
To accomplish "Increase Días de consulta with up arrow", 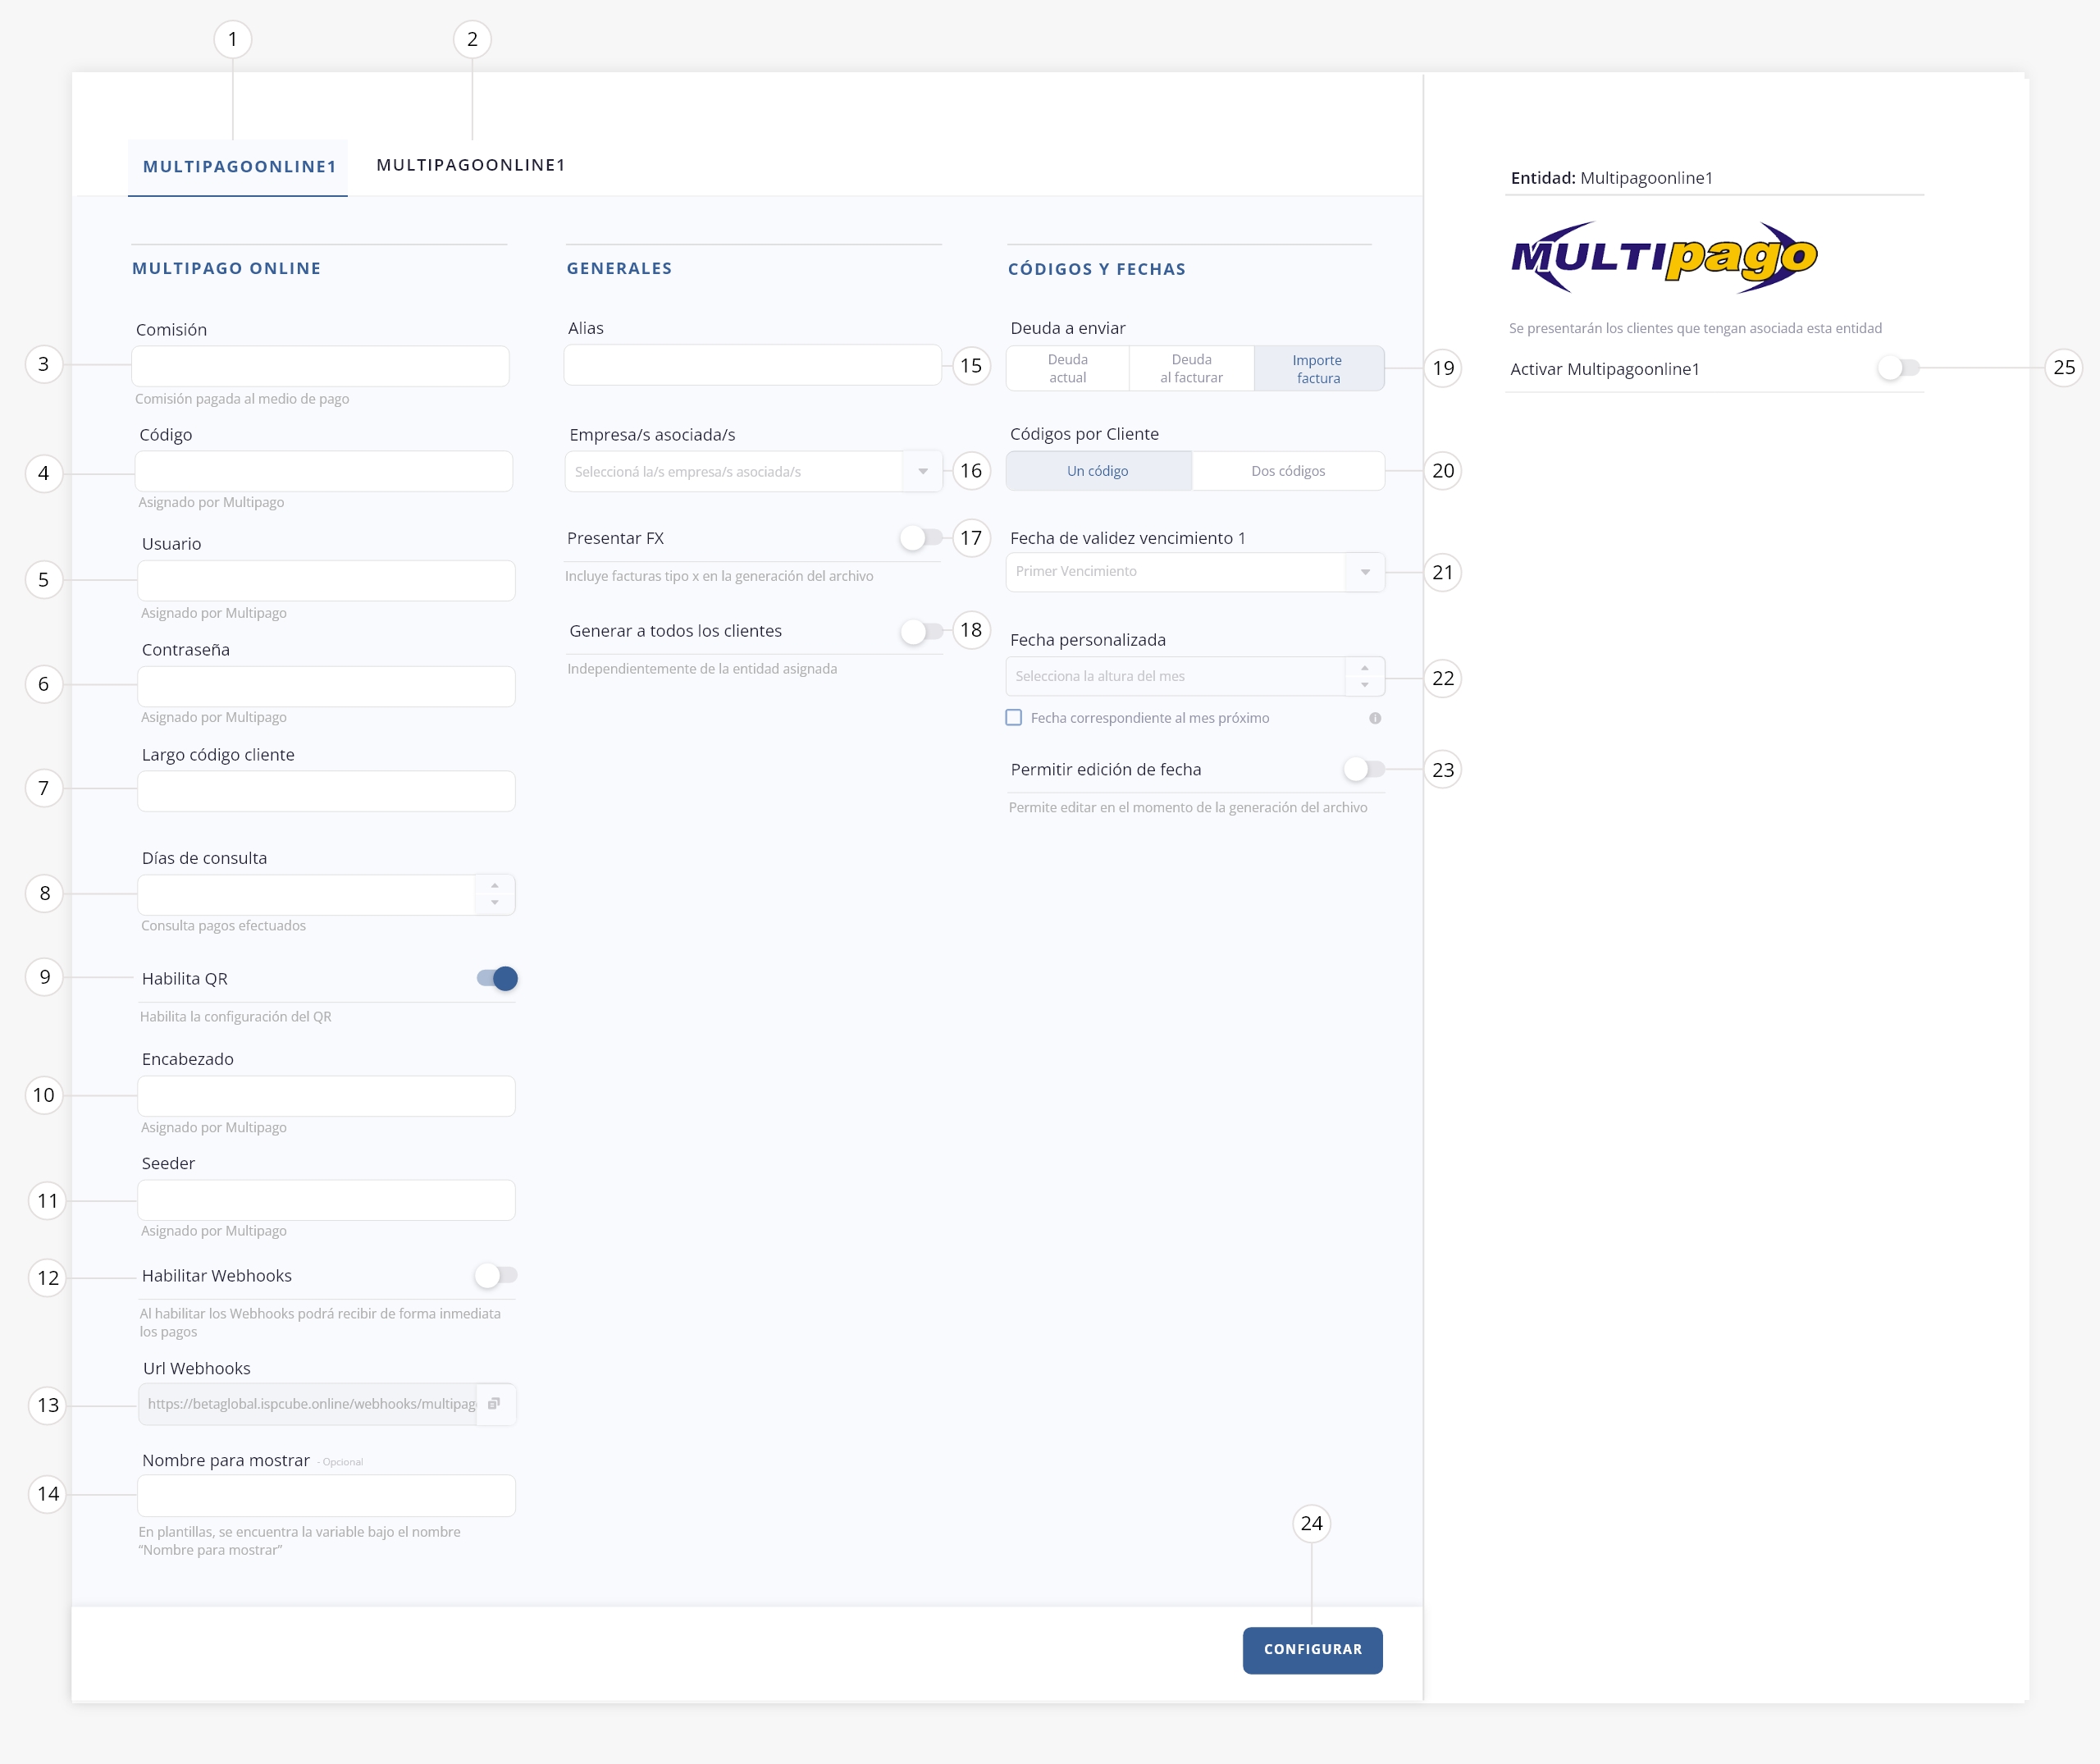I will coord(495,886).
